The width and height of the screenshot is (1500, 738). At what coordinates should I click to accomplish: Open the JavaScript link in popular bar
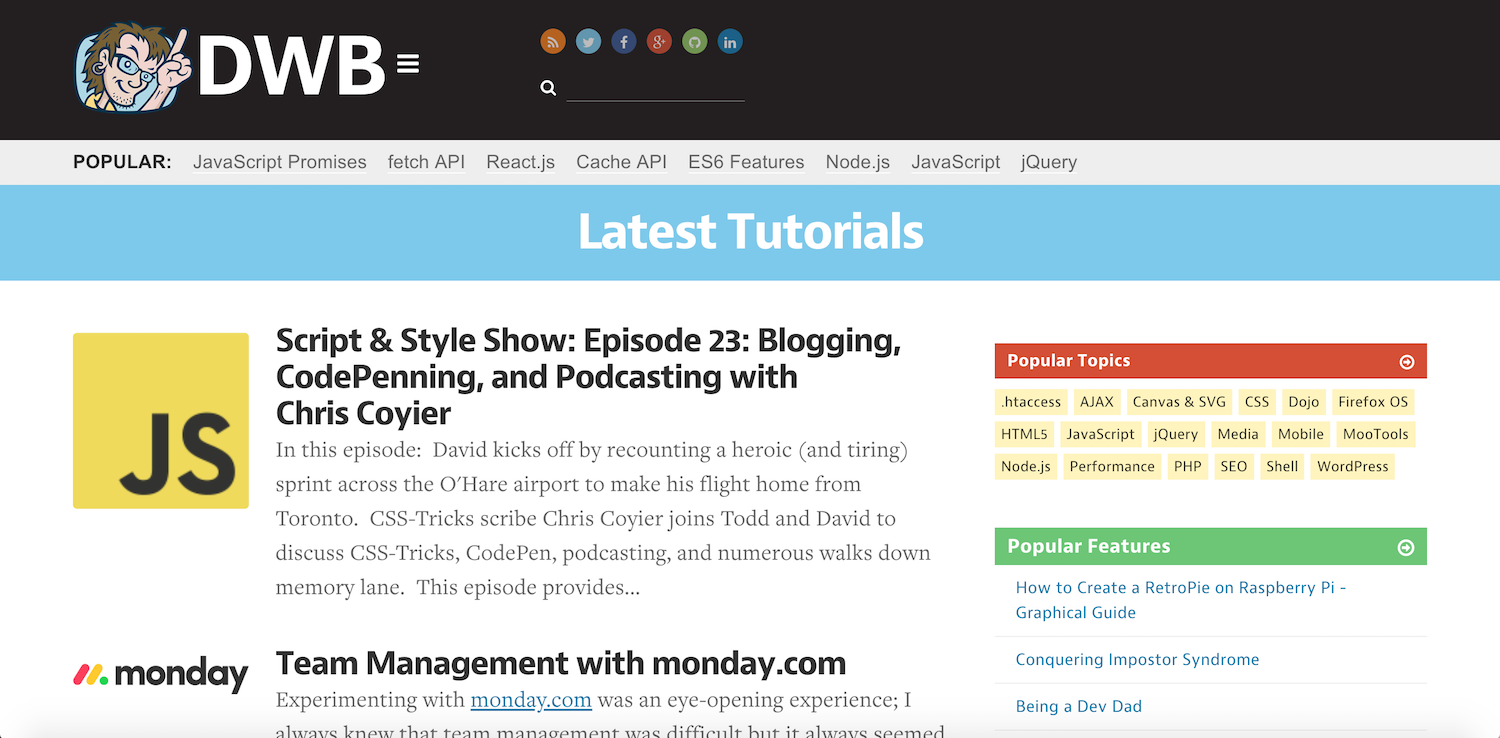[956, 162]
